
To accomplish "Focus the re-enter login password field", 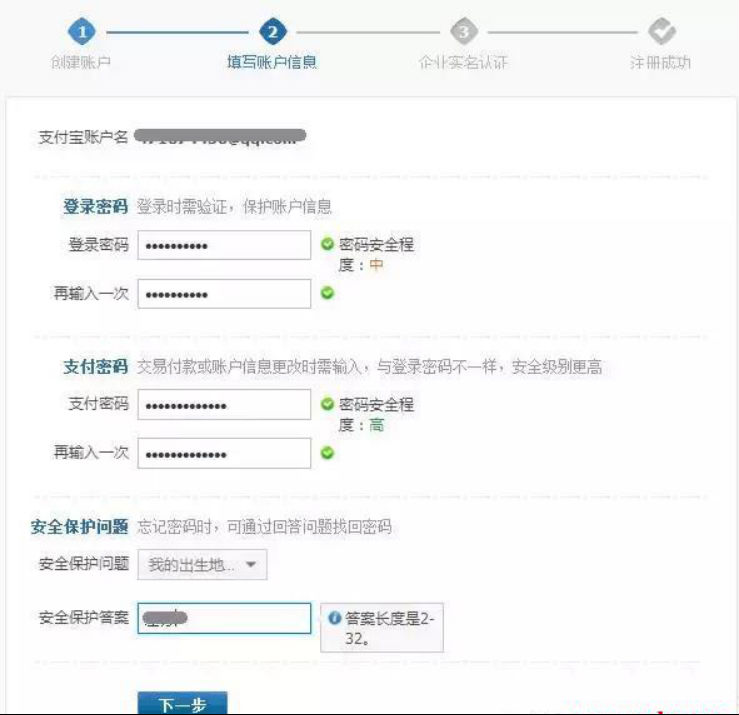I will click(224, 294).
